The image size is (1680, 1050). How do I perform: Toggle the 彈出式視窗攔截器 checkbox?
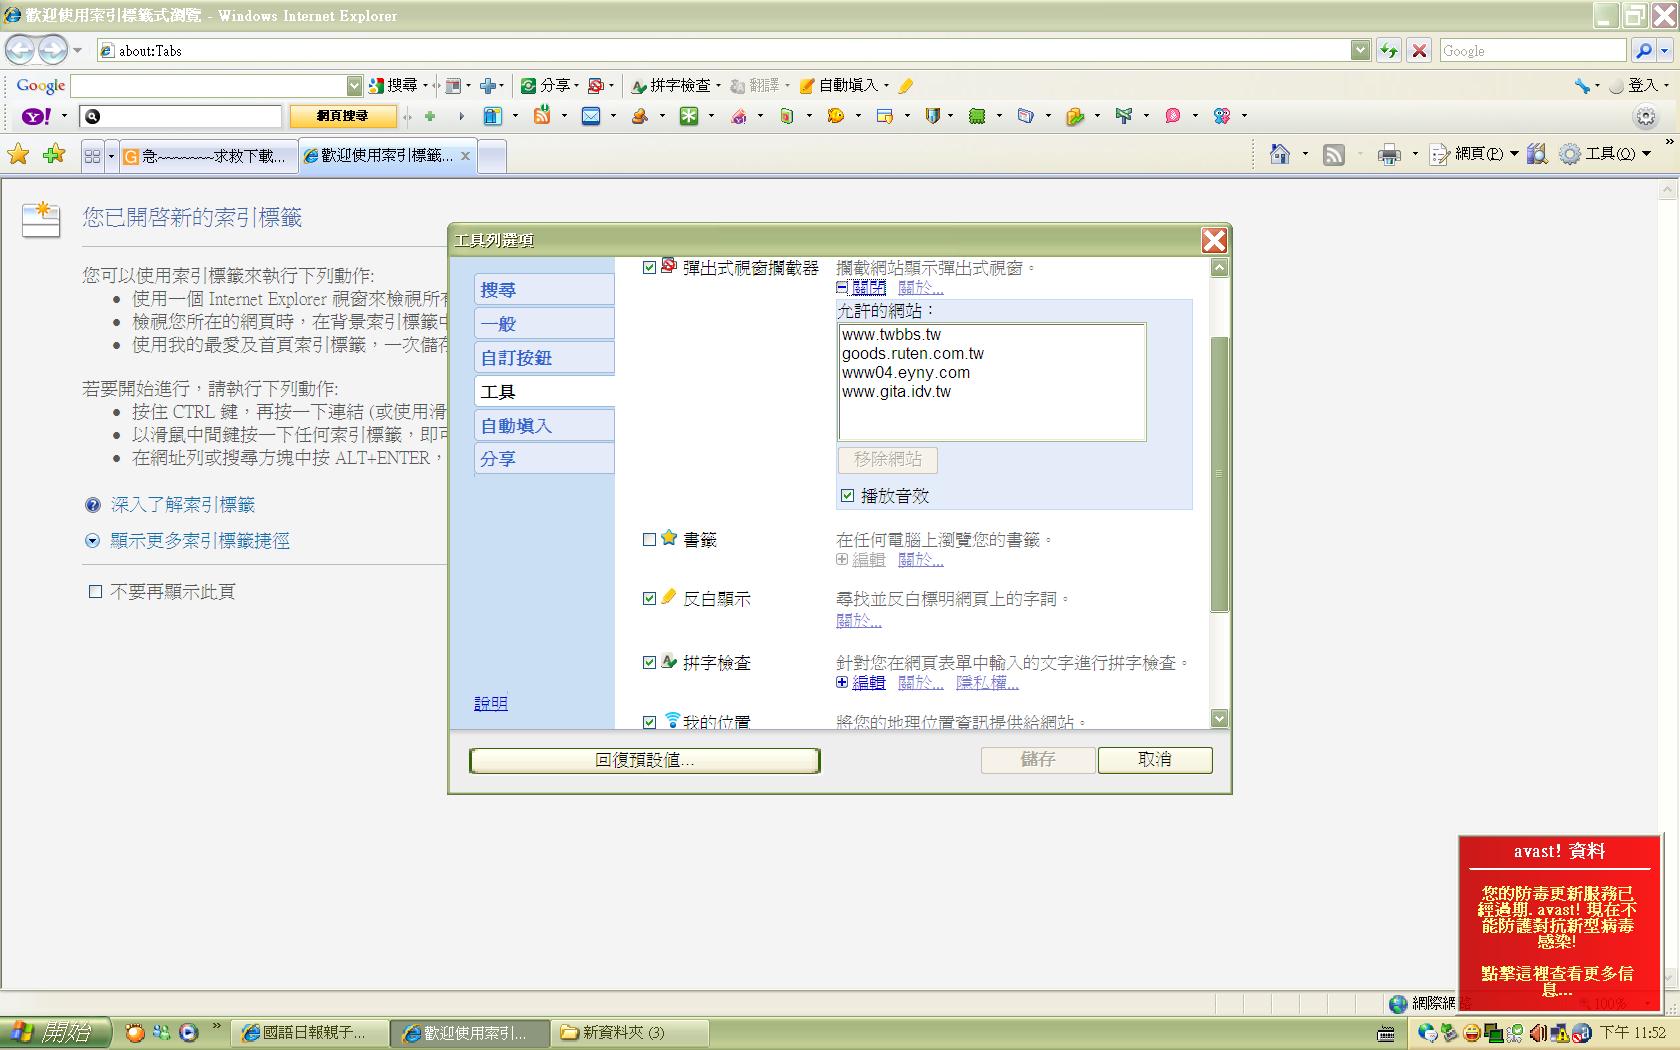point(649,268)
